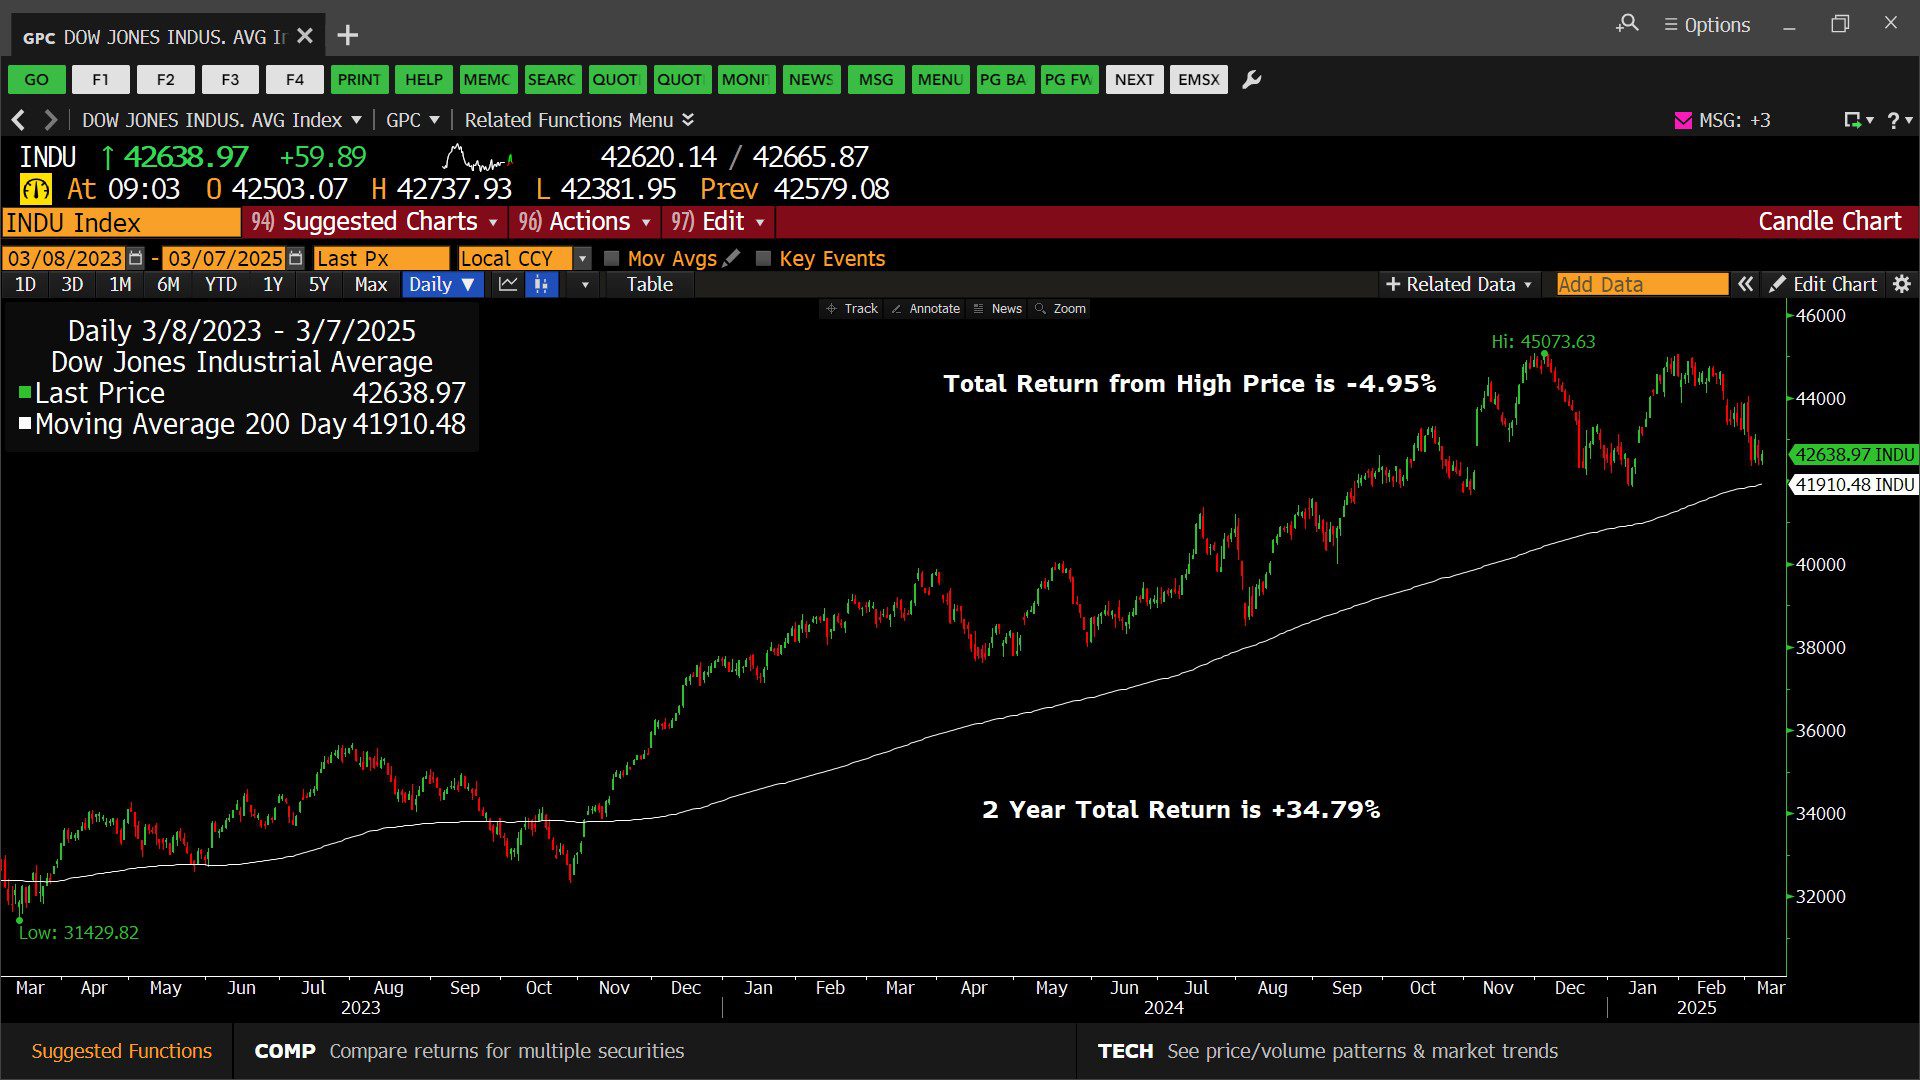Expand the Suggested Charts menu

(x=375, y=221)
